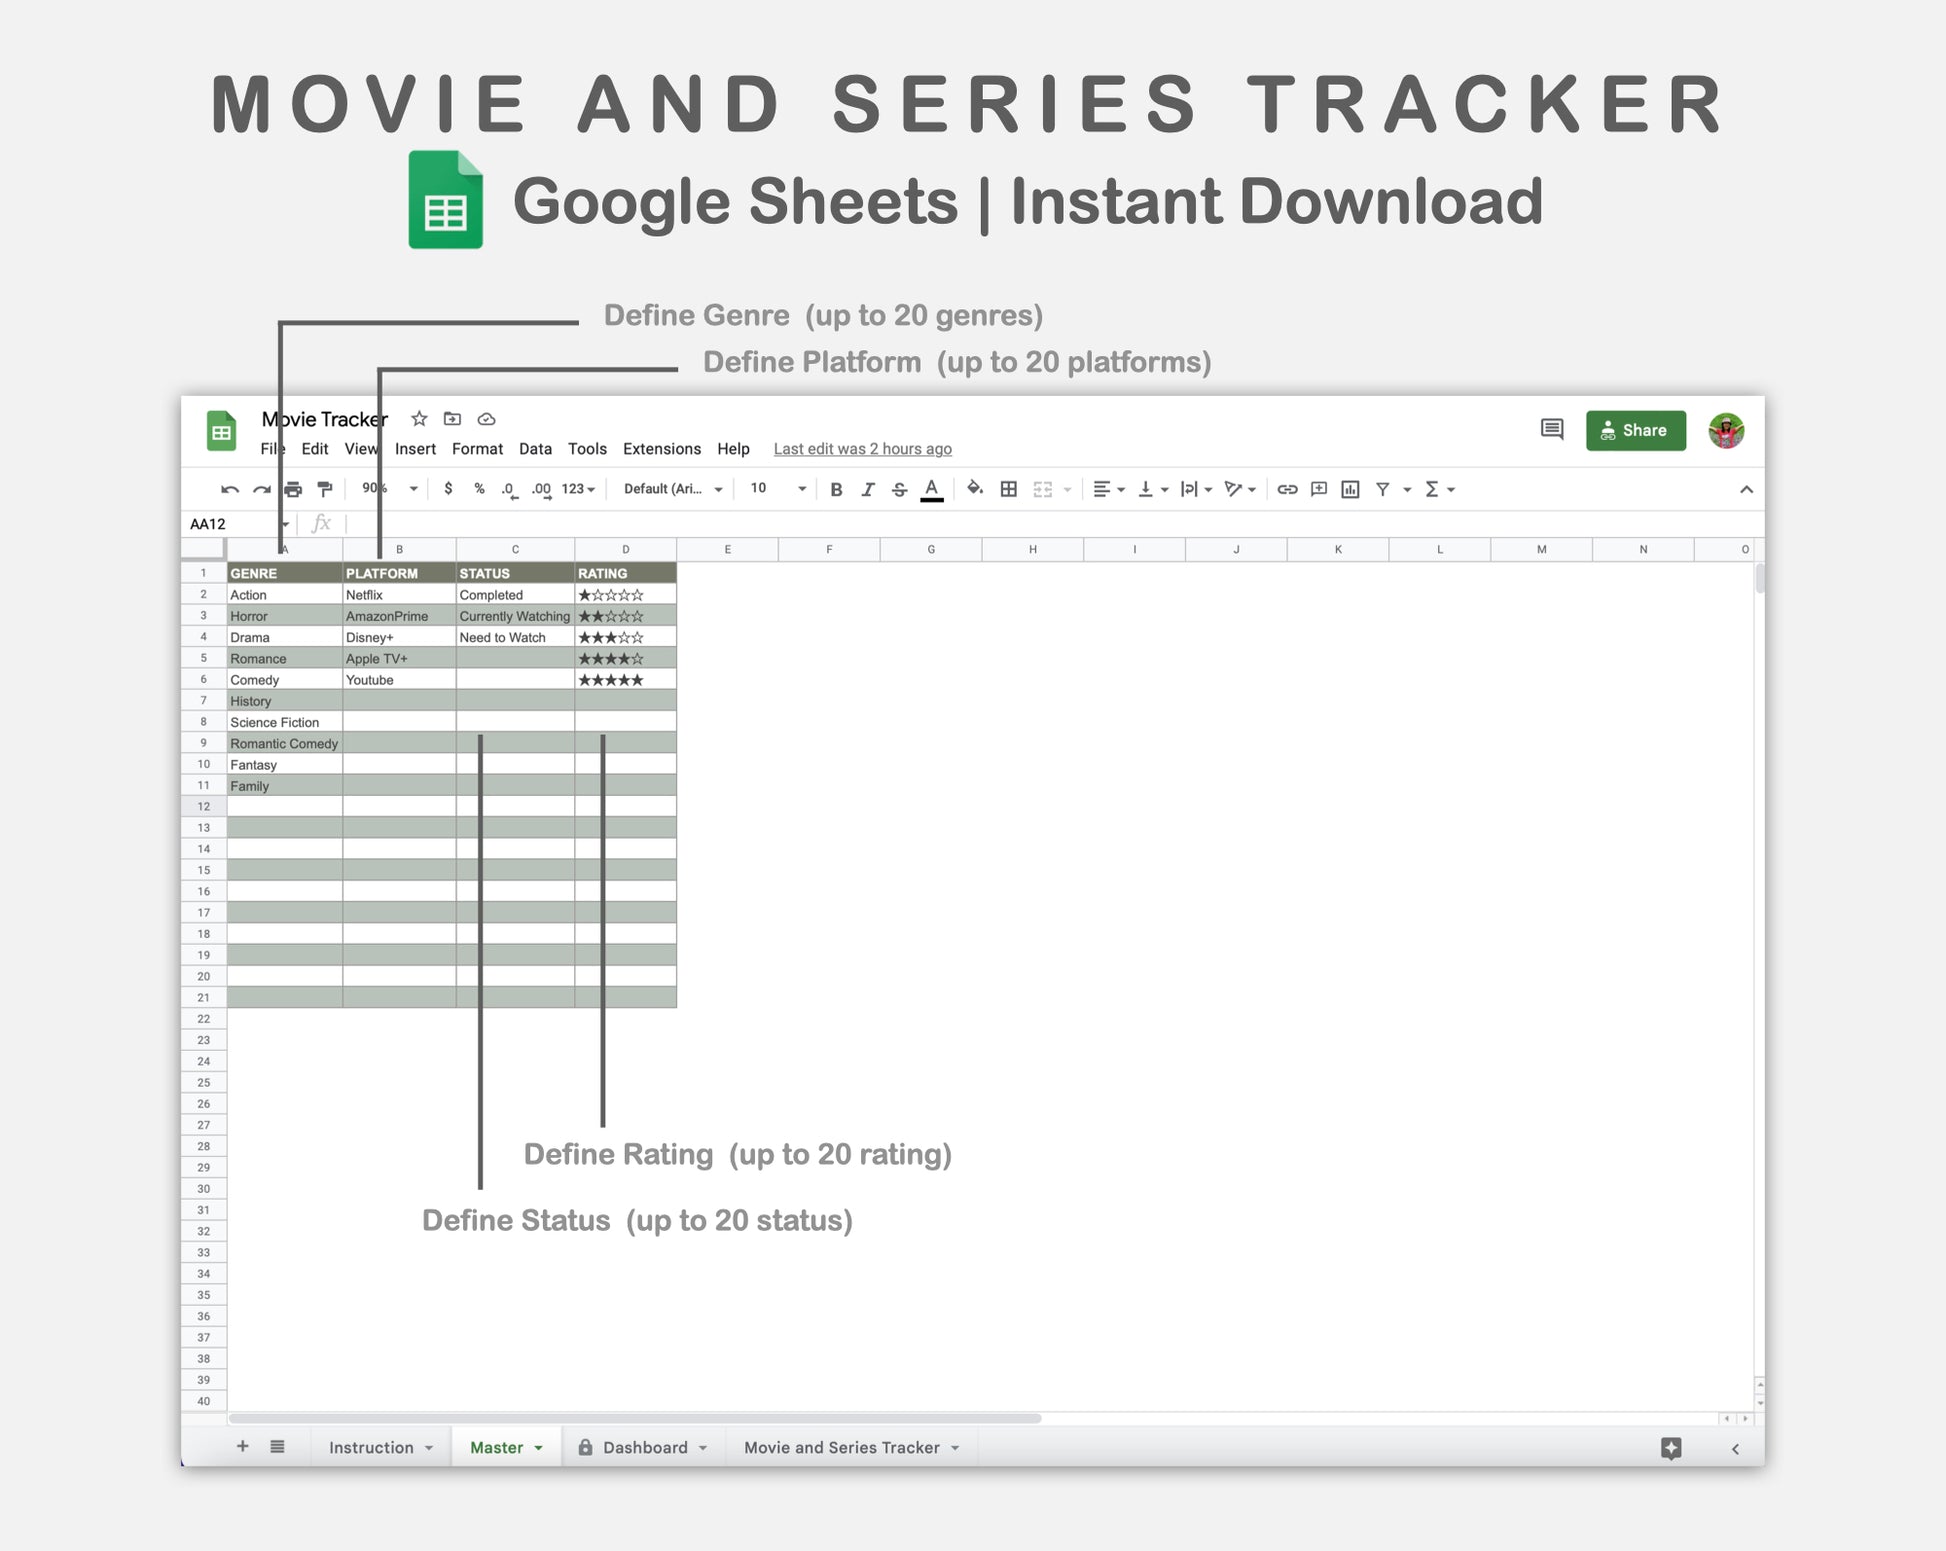Click the text color underlined A
Screen dimensions: 1946x1551
click(931, 489)
